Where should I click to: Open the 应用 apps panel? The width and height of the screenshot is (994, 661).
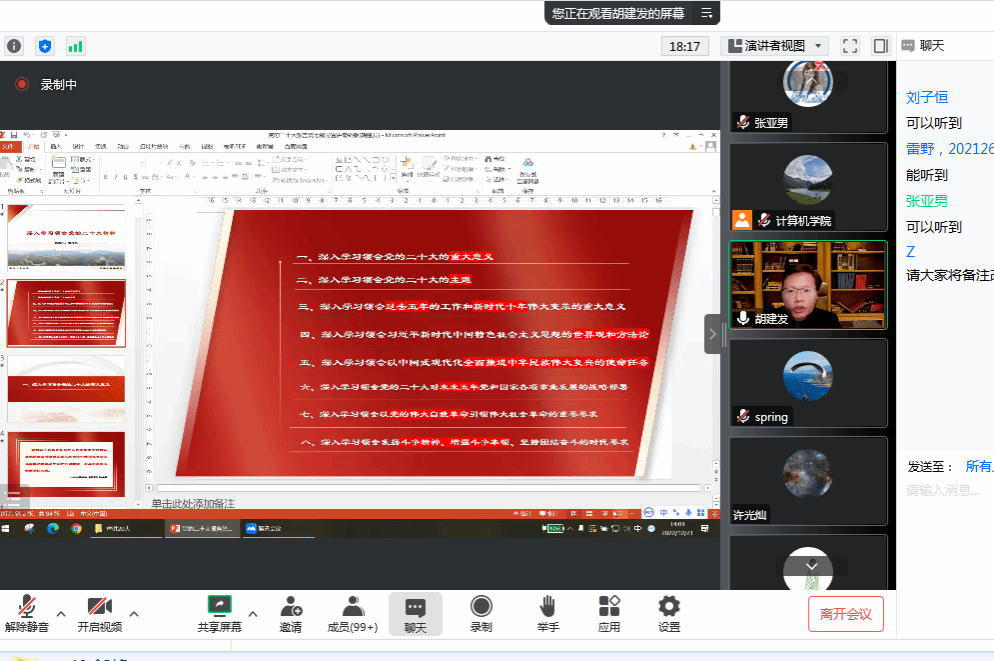click(x=609, y=613)
